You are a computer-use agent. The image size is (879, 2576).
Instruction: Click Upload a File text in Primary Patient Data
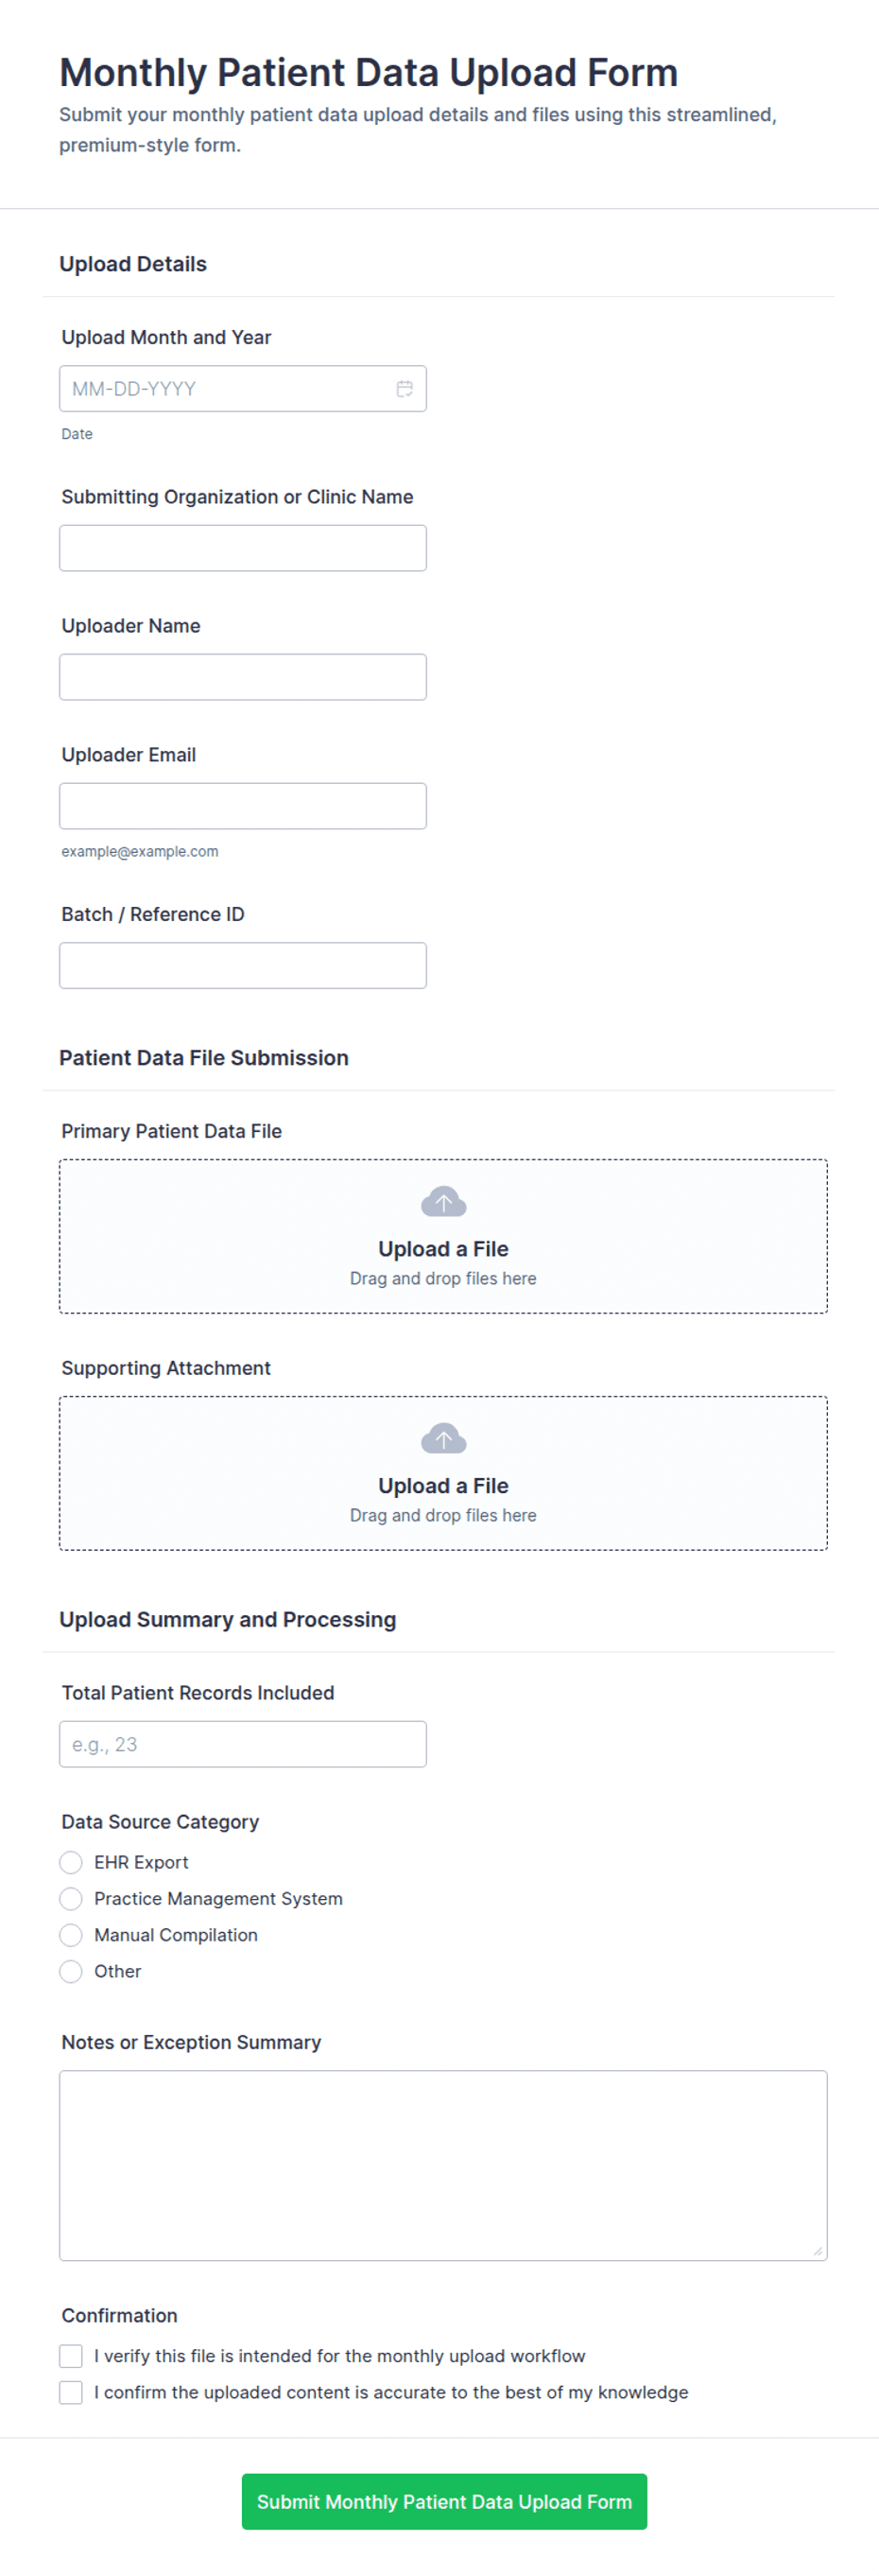pyautogui.click(x=443, y=1249)
